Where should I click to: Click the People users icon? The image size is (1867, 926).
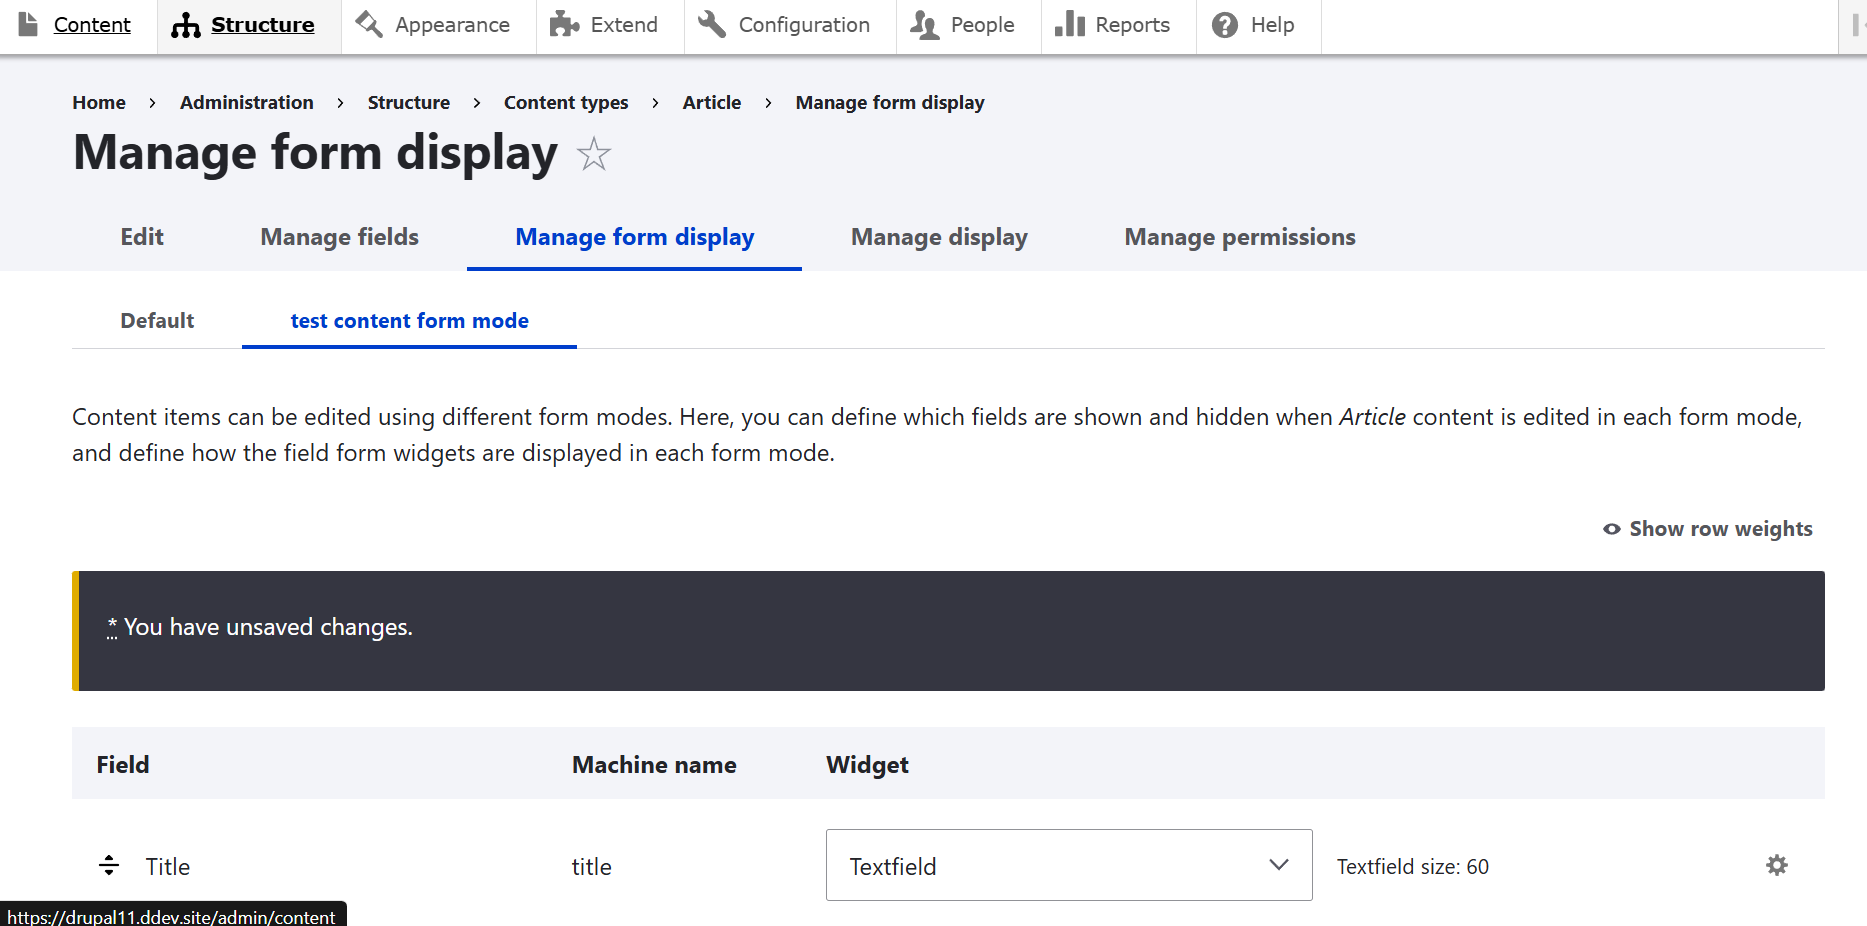925,24
